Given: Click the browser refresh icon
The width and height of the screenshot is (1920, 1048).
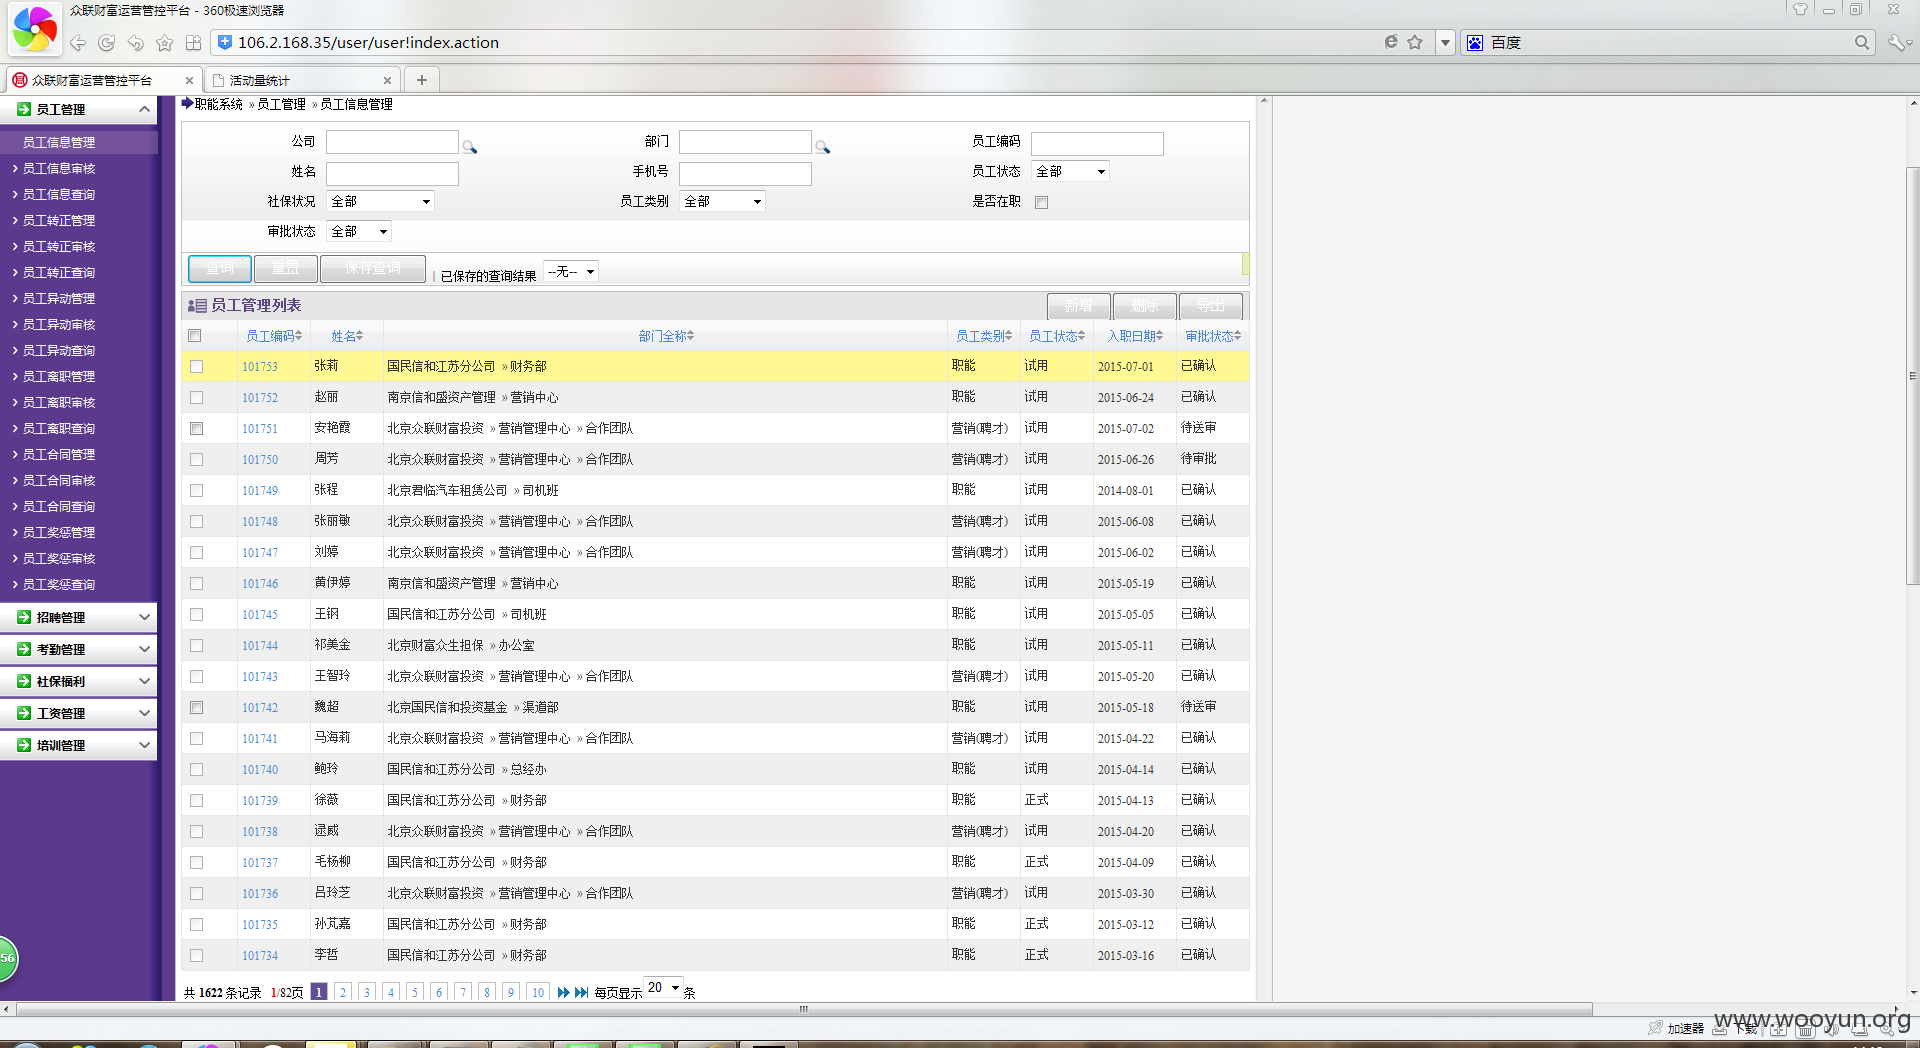Looking at the screenshot, I should coord(107,43).
